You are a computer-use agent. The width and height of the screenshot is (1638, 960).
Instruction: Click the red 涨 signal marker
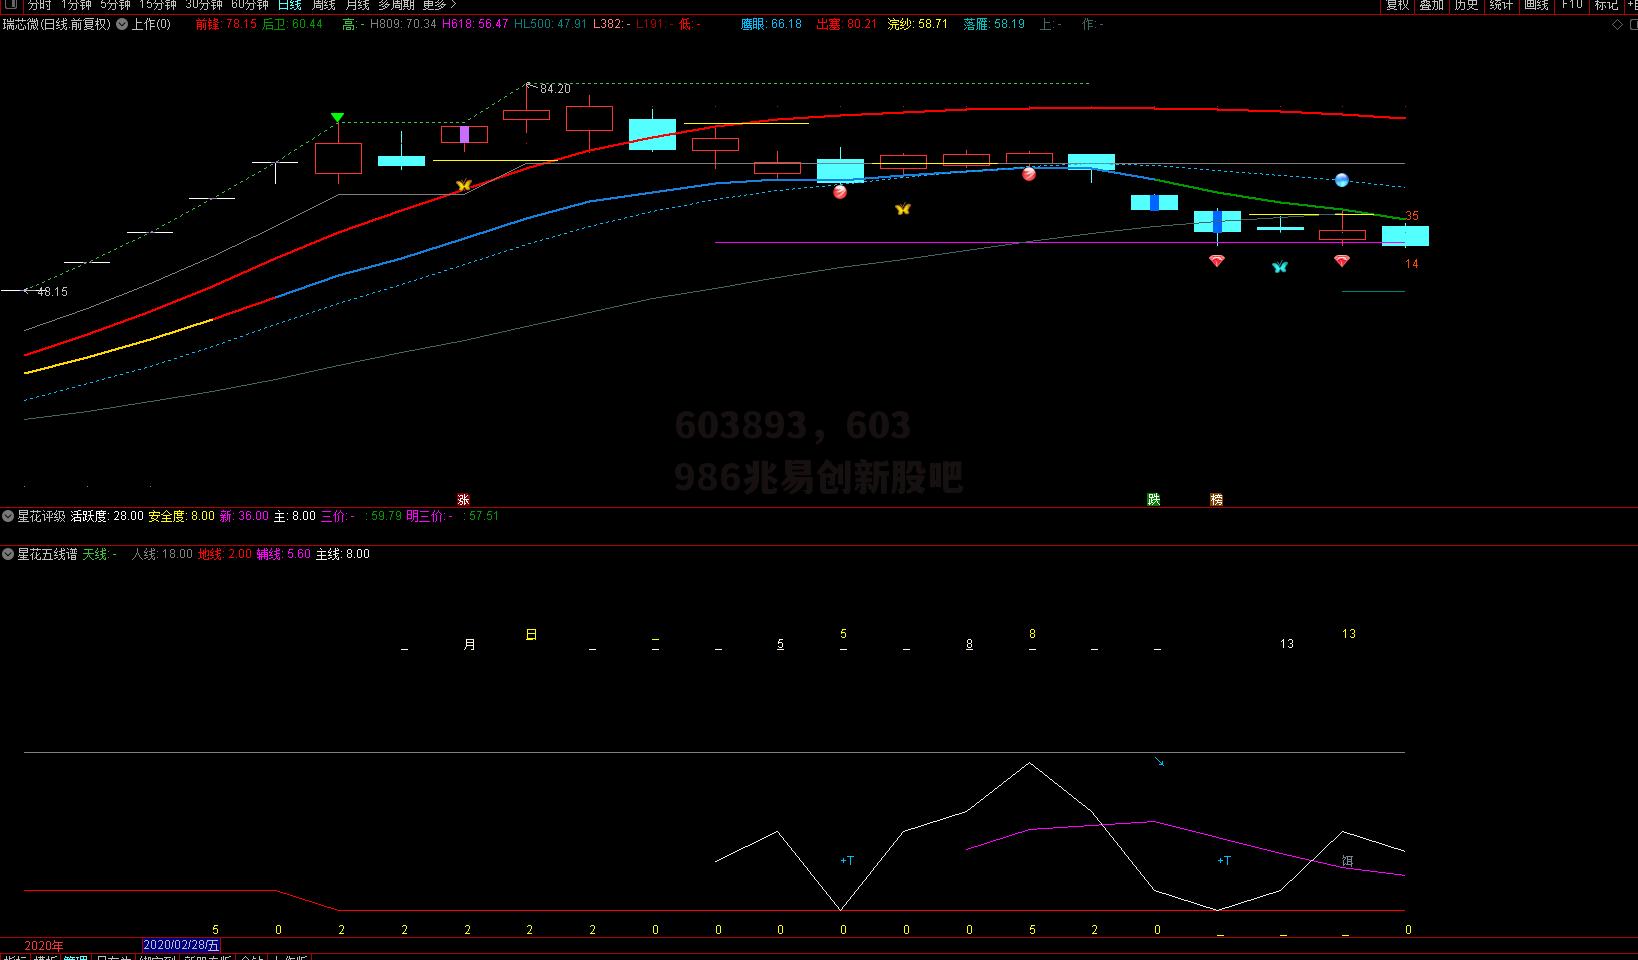[x=463, y=499]
